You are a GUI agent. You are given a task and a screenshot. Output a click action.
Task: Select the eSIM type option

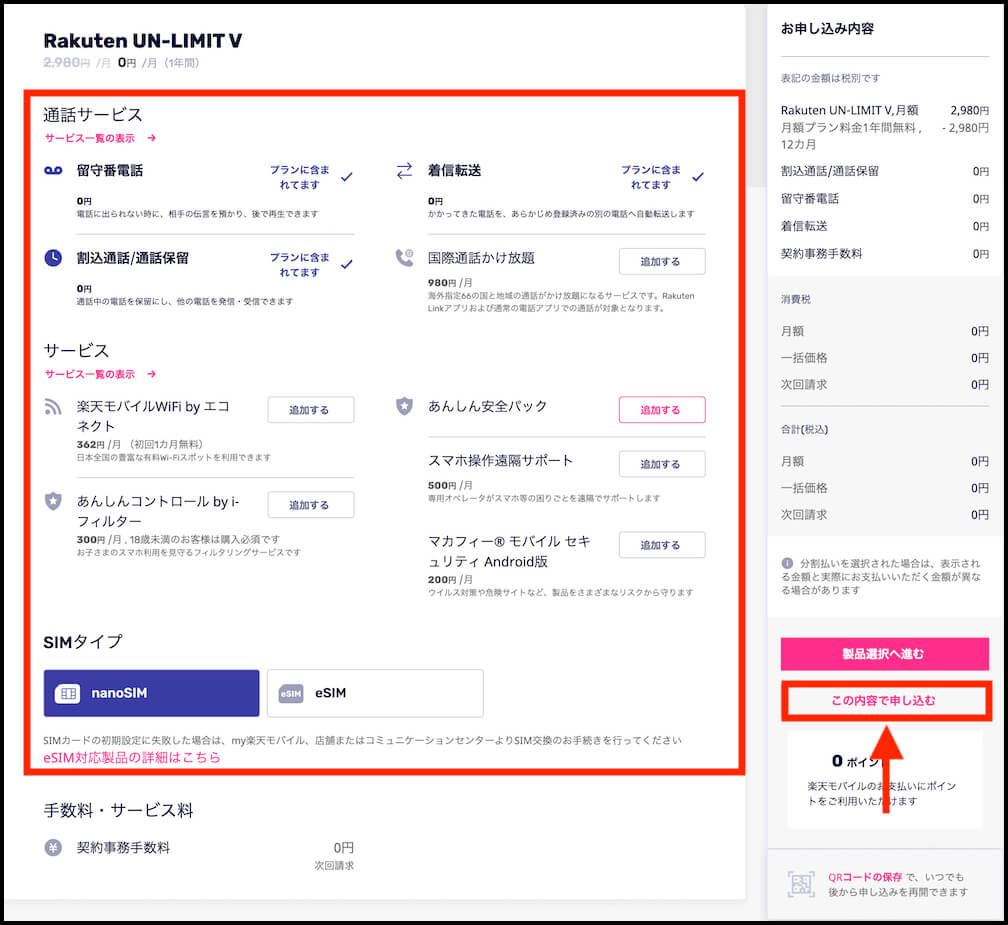coord(375,693)
